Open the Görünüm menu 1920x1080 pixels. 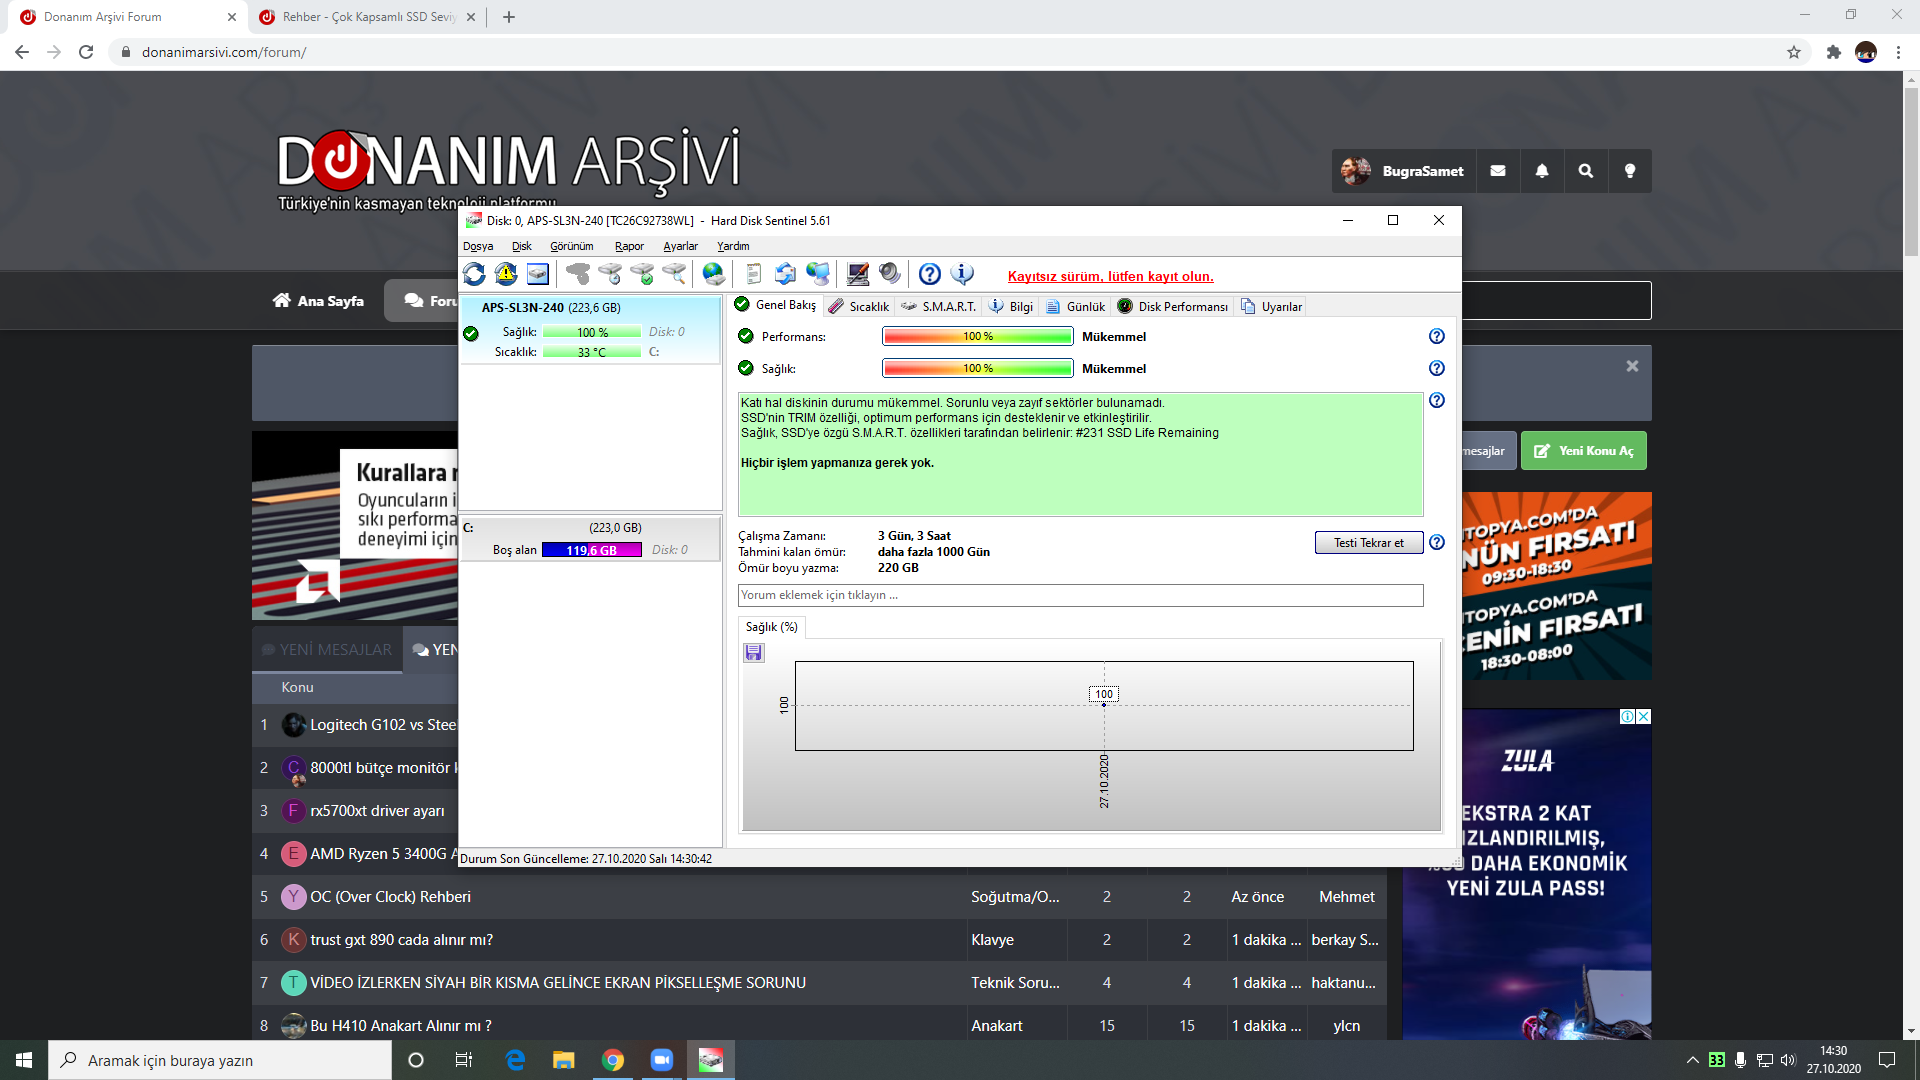point(572,246)
